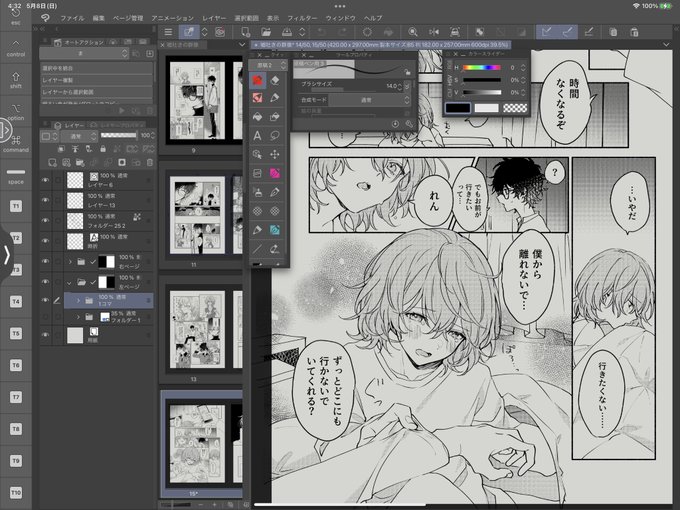The height and width of the screenshot is (510, 680).
Task: Open the ファイル menu
Action: (72, 18)
